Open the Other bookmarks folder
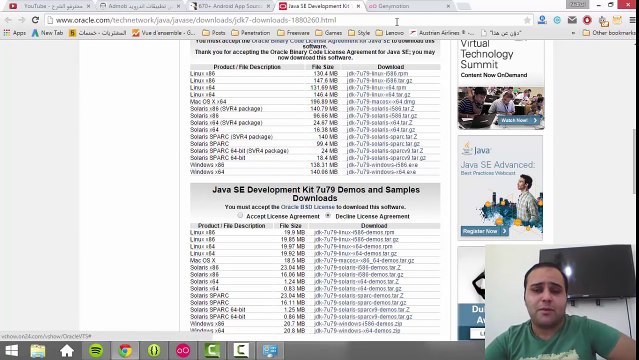Image resolution: width=639 pixels, height=360 pixels. (x=609, y=33)
